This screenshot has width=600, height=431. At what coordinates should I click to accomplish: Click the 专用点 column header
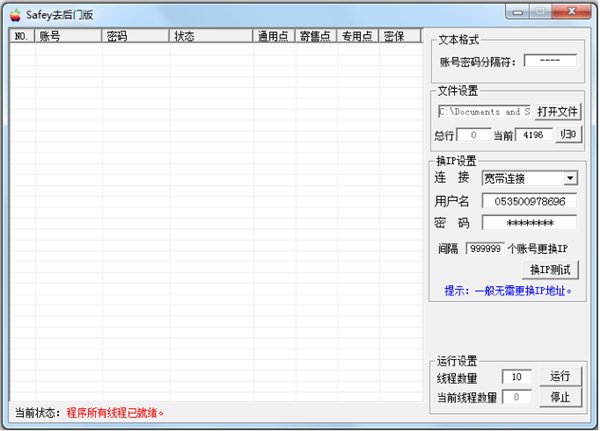[x=358, y=36]
